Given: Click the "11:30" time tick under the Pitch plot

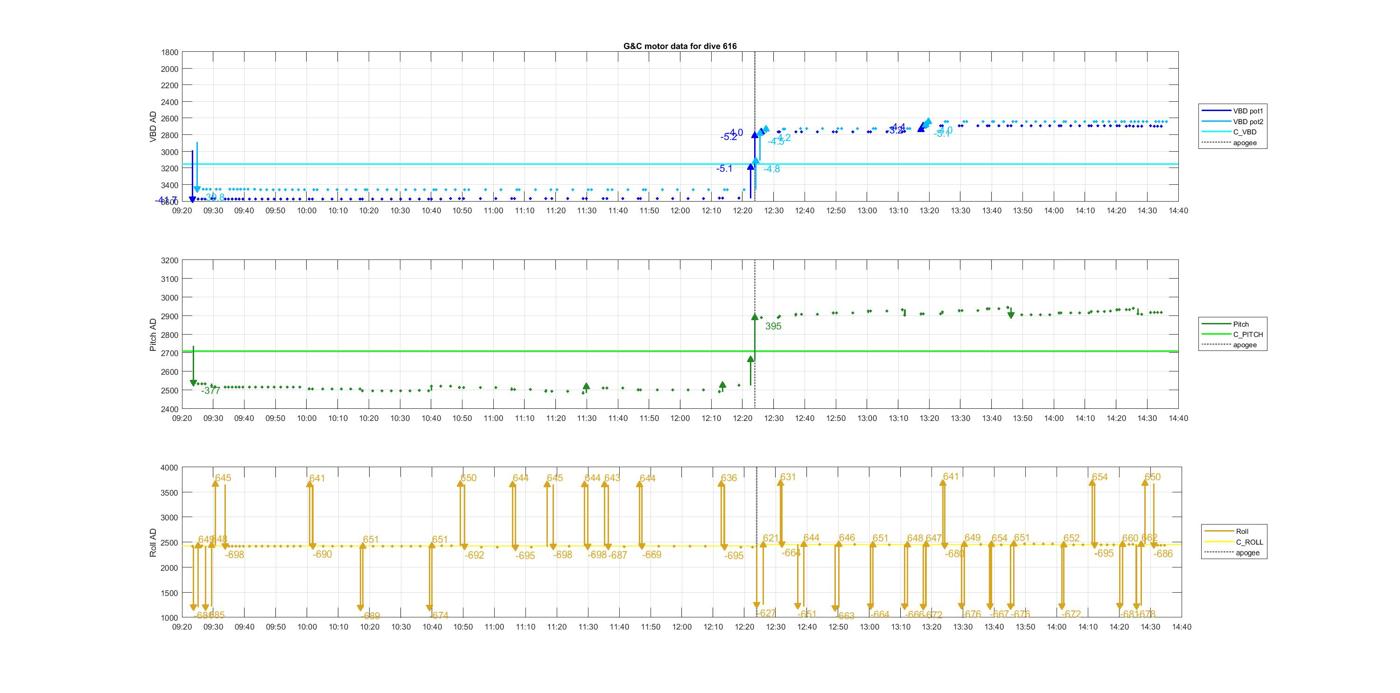Looking at the screenshot, I should (587, 418).
